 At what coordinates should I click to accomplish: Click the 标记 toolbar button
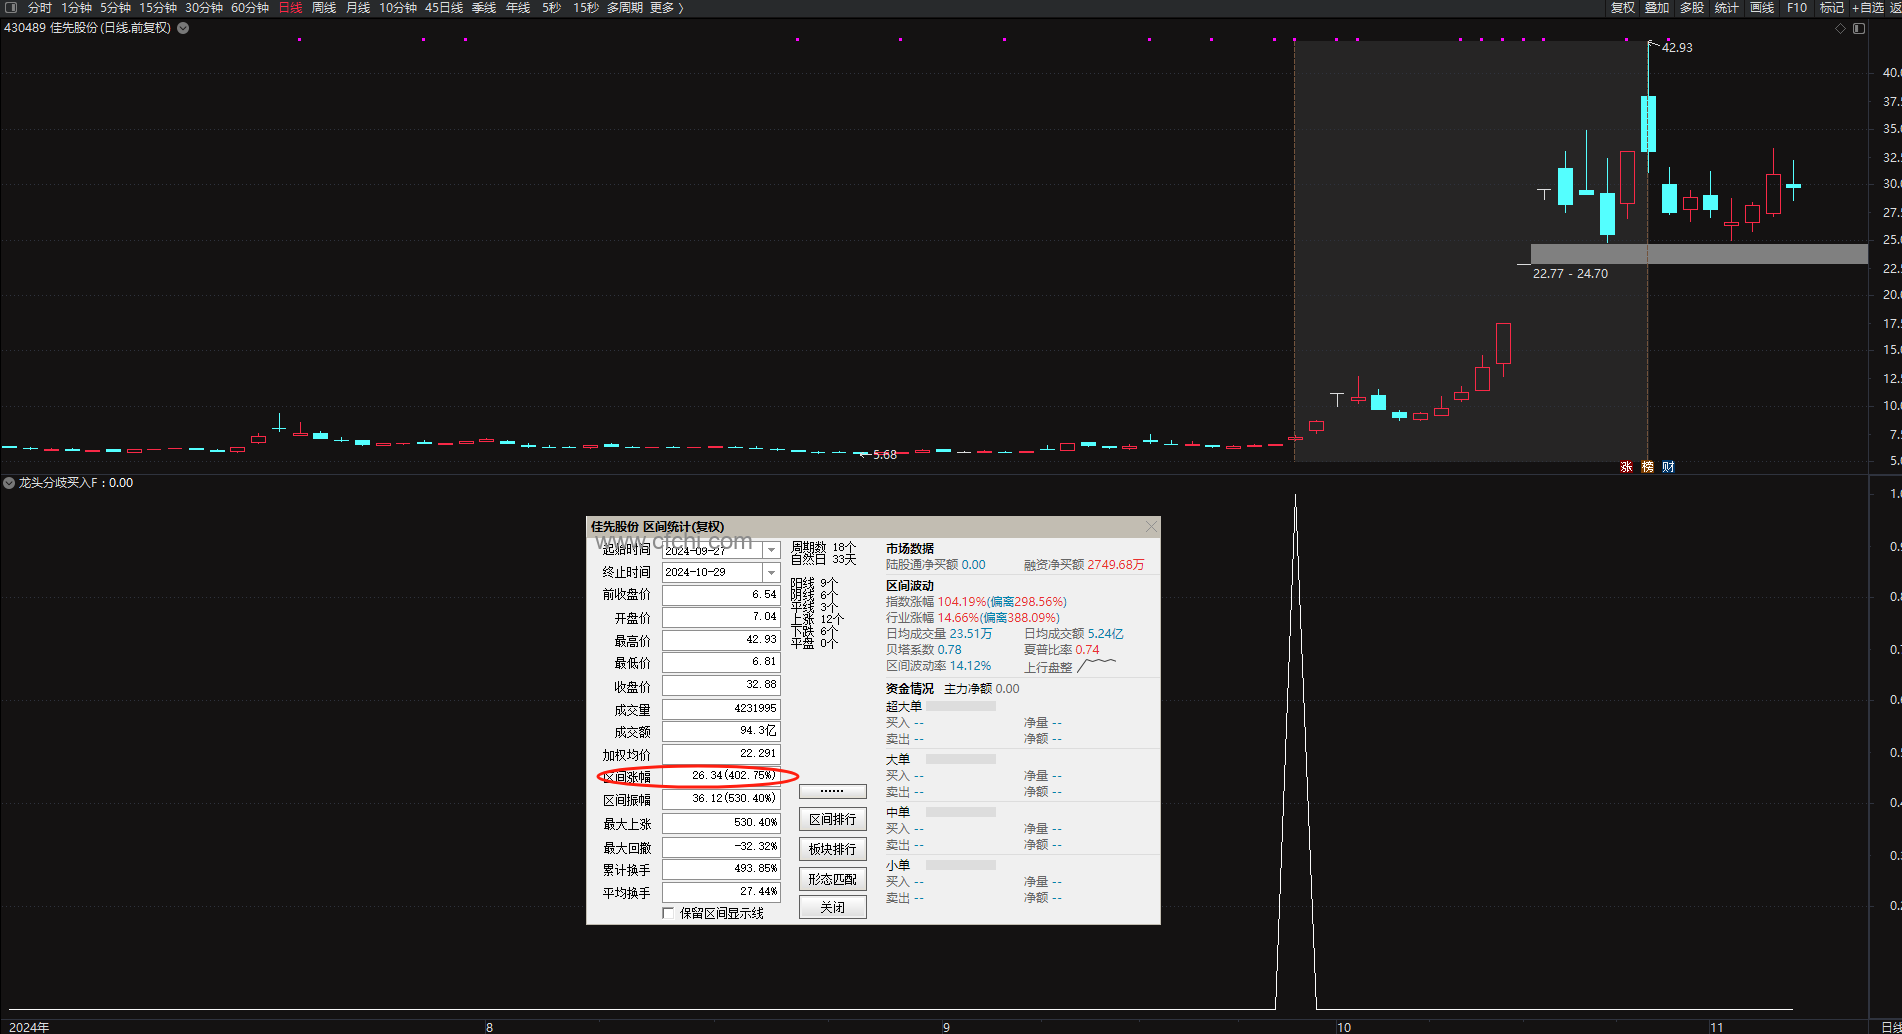pyautogui.click(x=1832, y=7)
